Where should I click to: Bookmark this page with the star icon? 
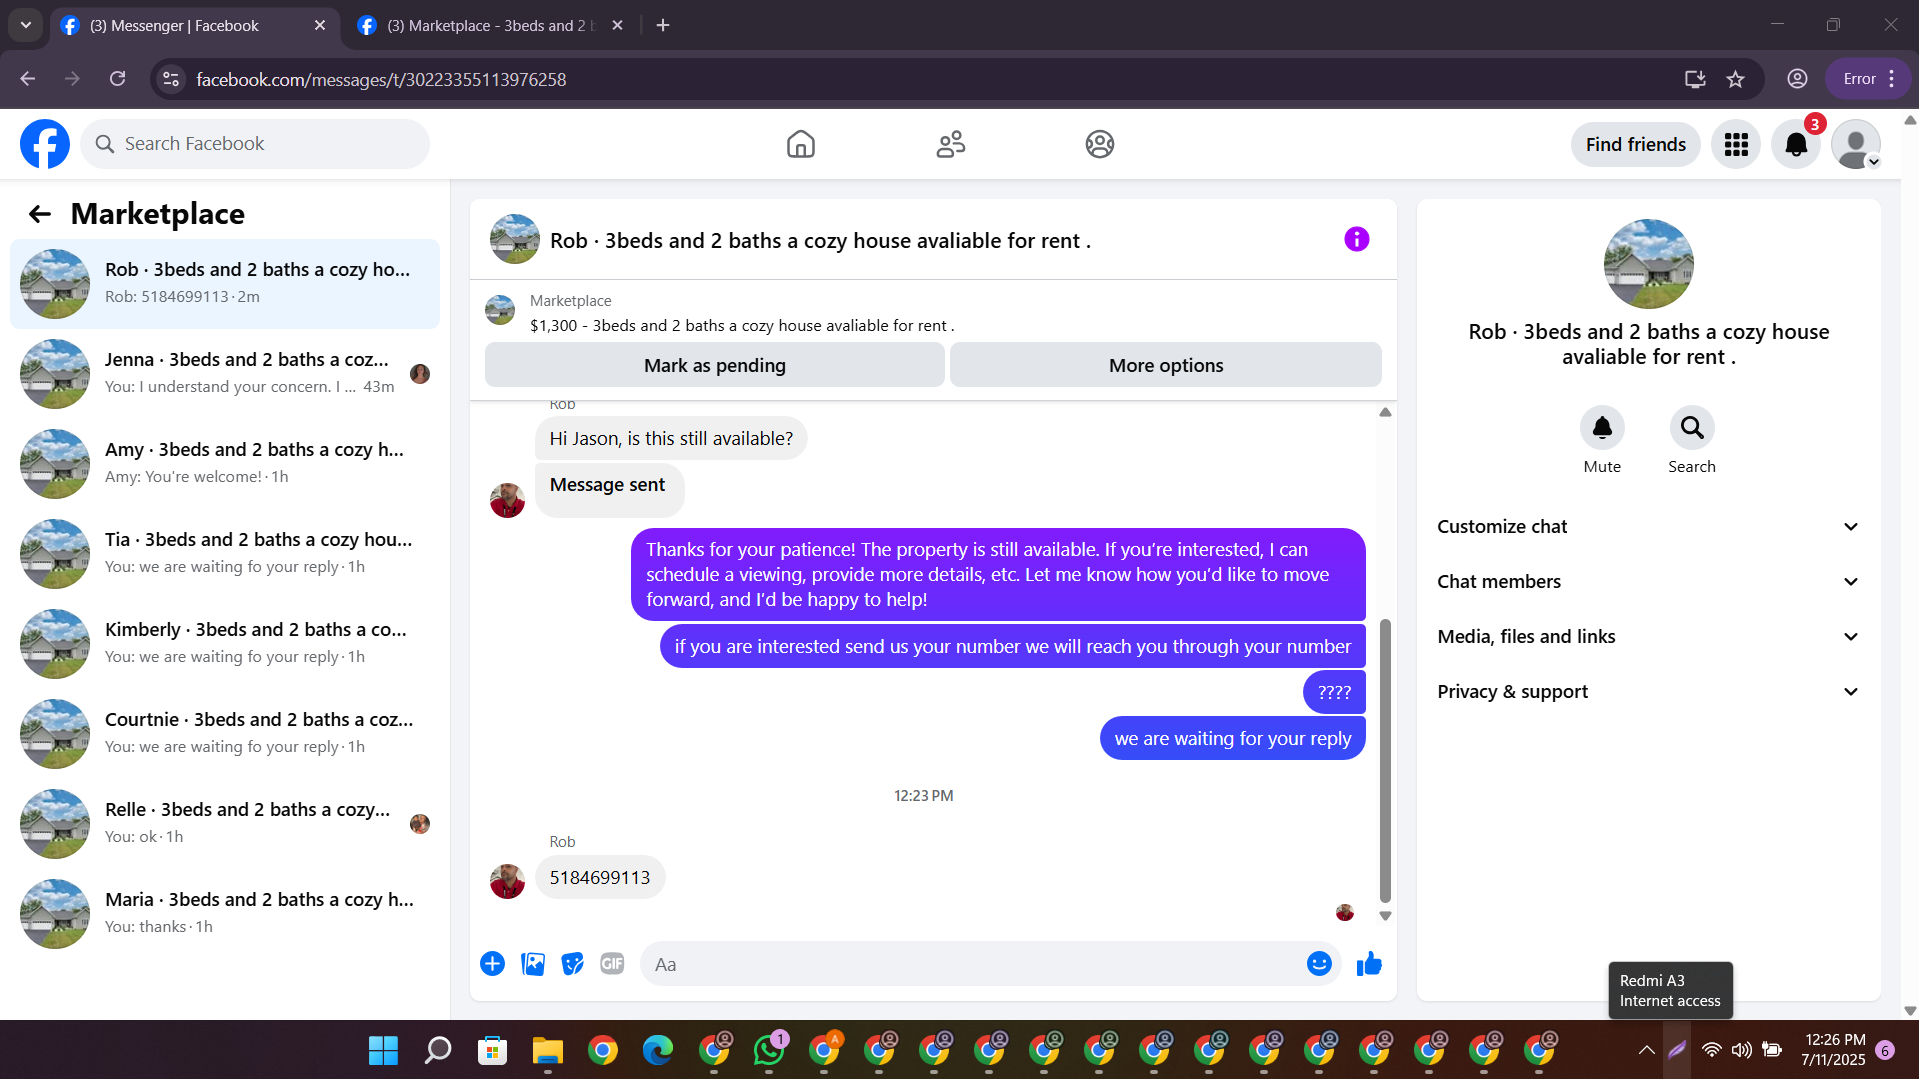(1735, 79)
